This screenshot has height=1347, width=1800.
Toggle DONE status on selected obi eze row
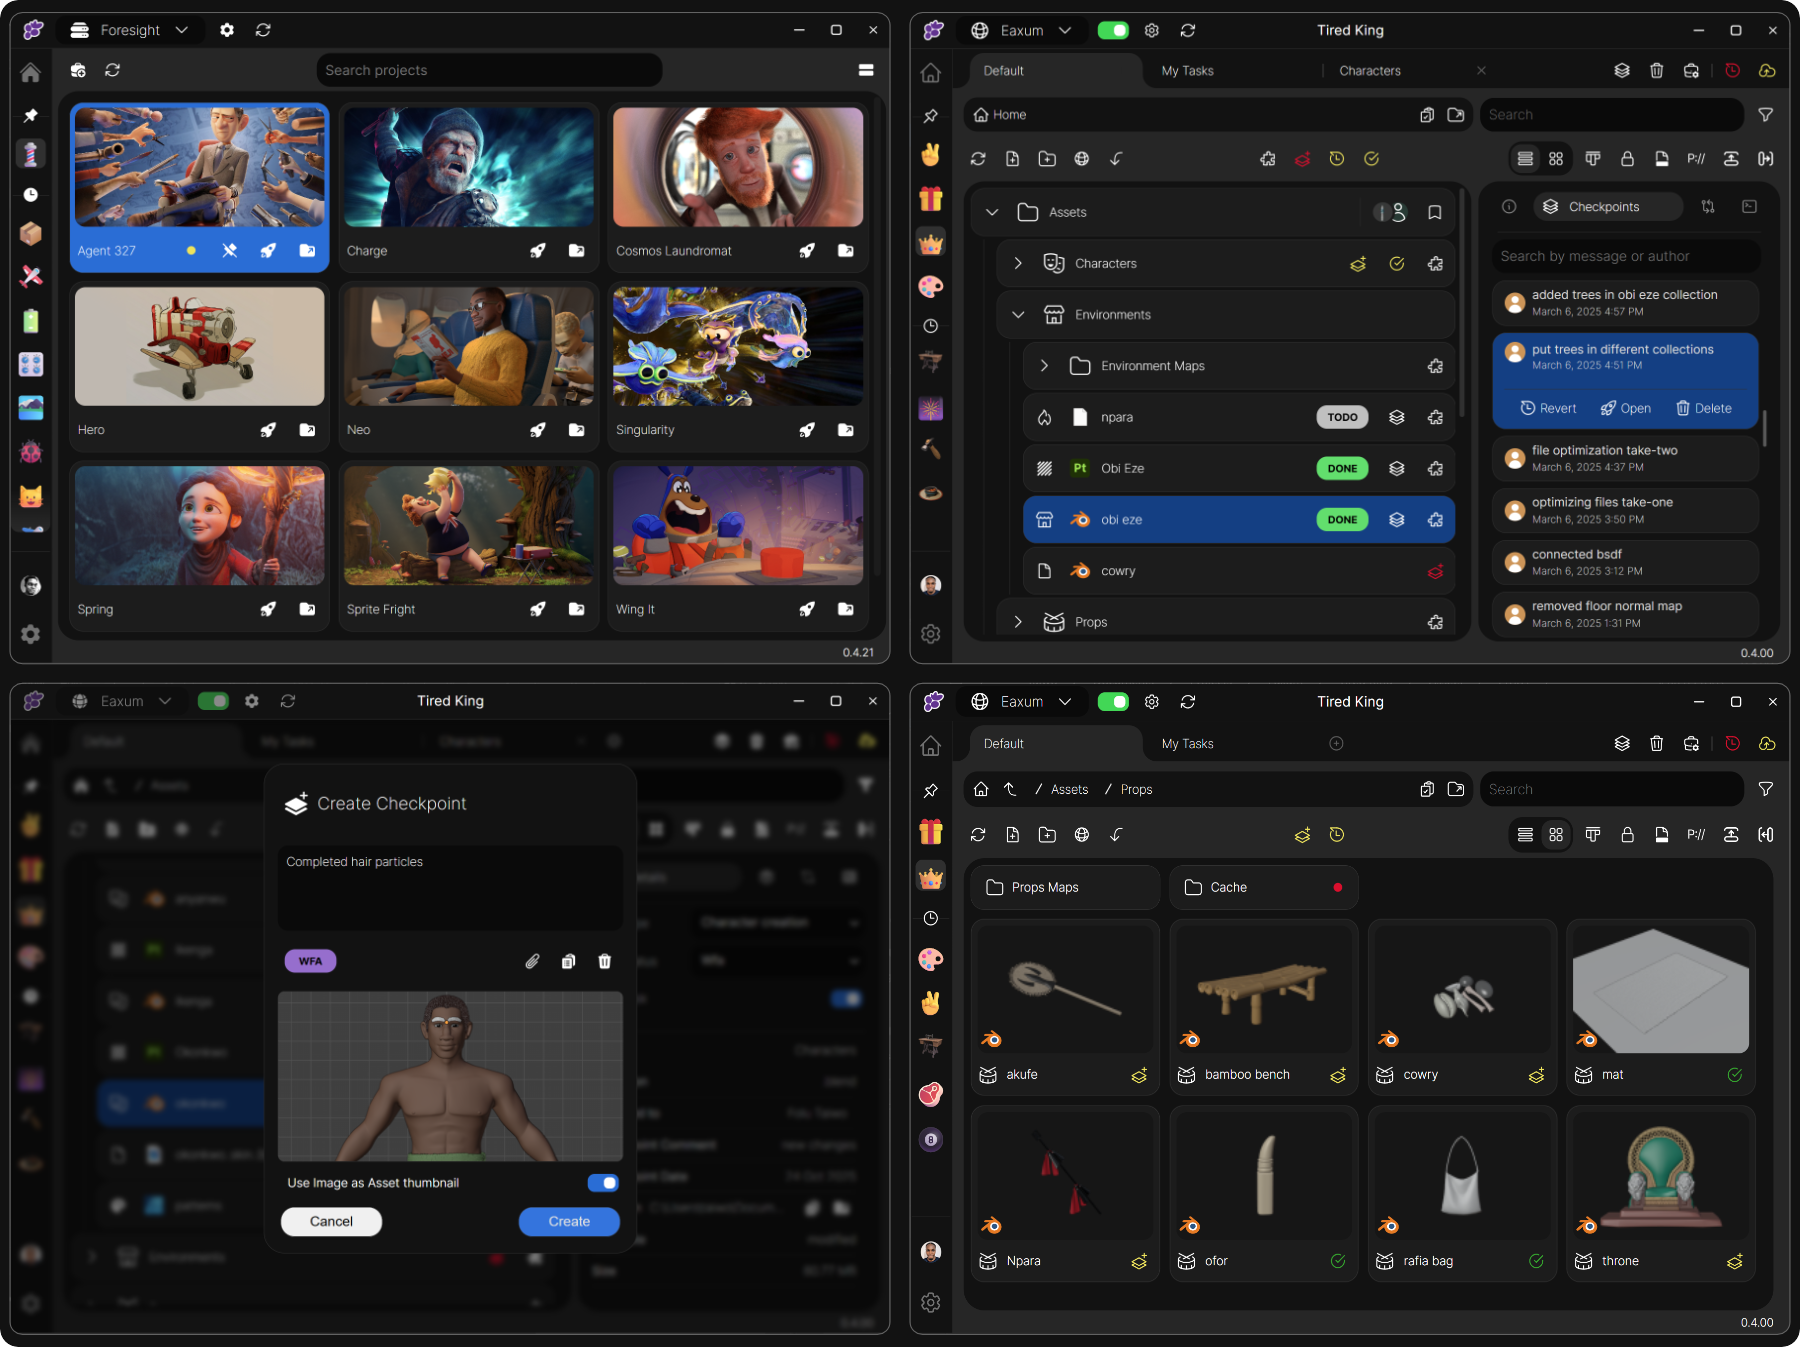pyautogui.click(x=1342, y=520)
